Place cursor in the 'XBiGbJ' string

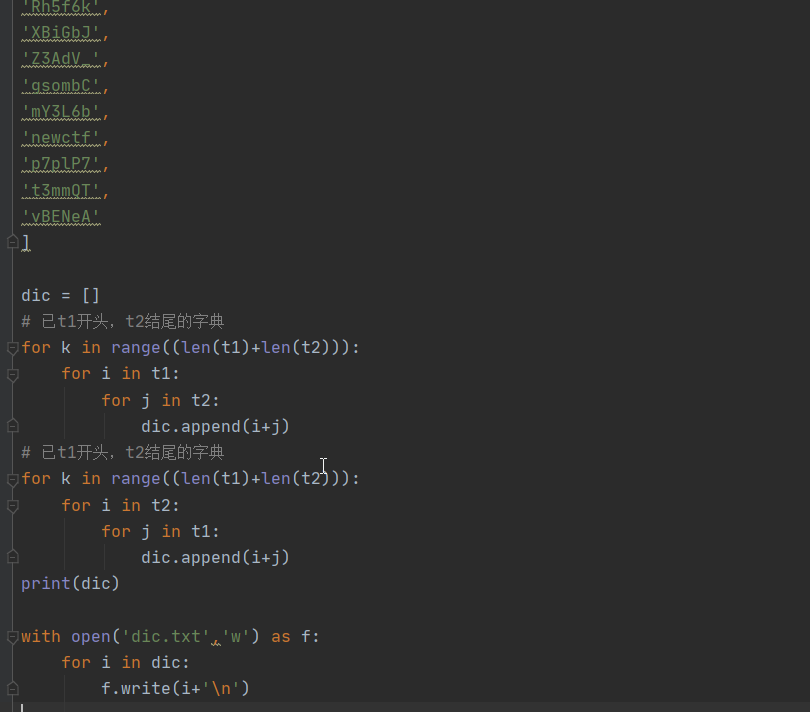(x=61, y=33)
